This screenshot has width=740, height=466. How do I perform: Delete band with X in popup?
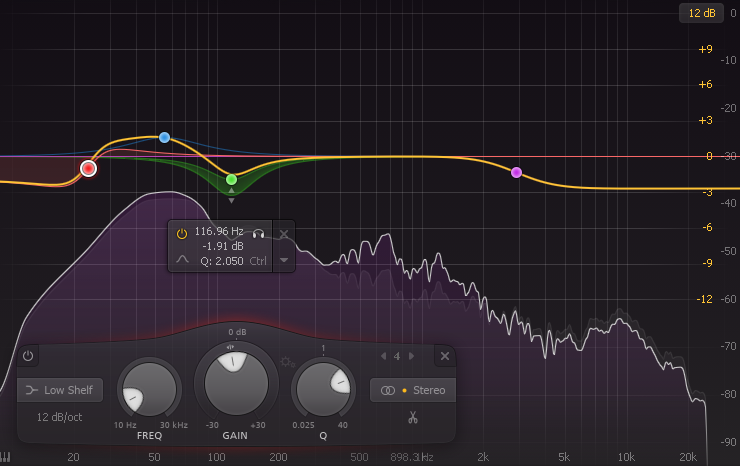(x=284, y=234)
